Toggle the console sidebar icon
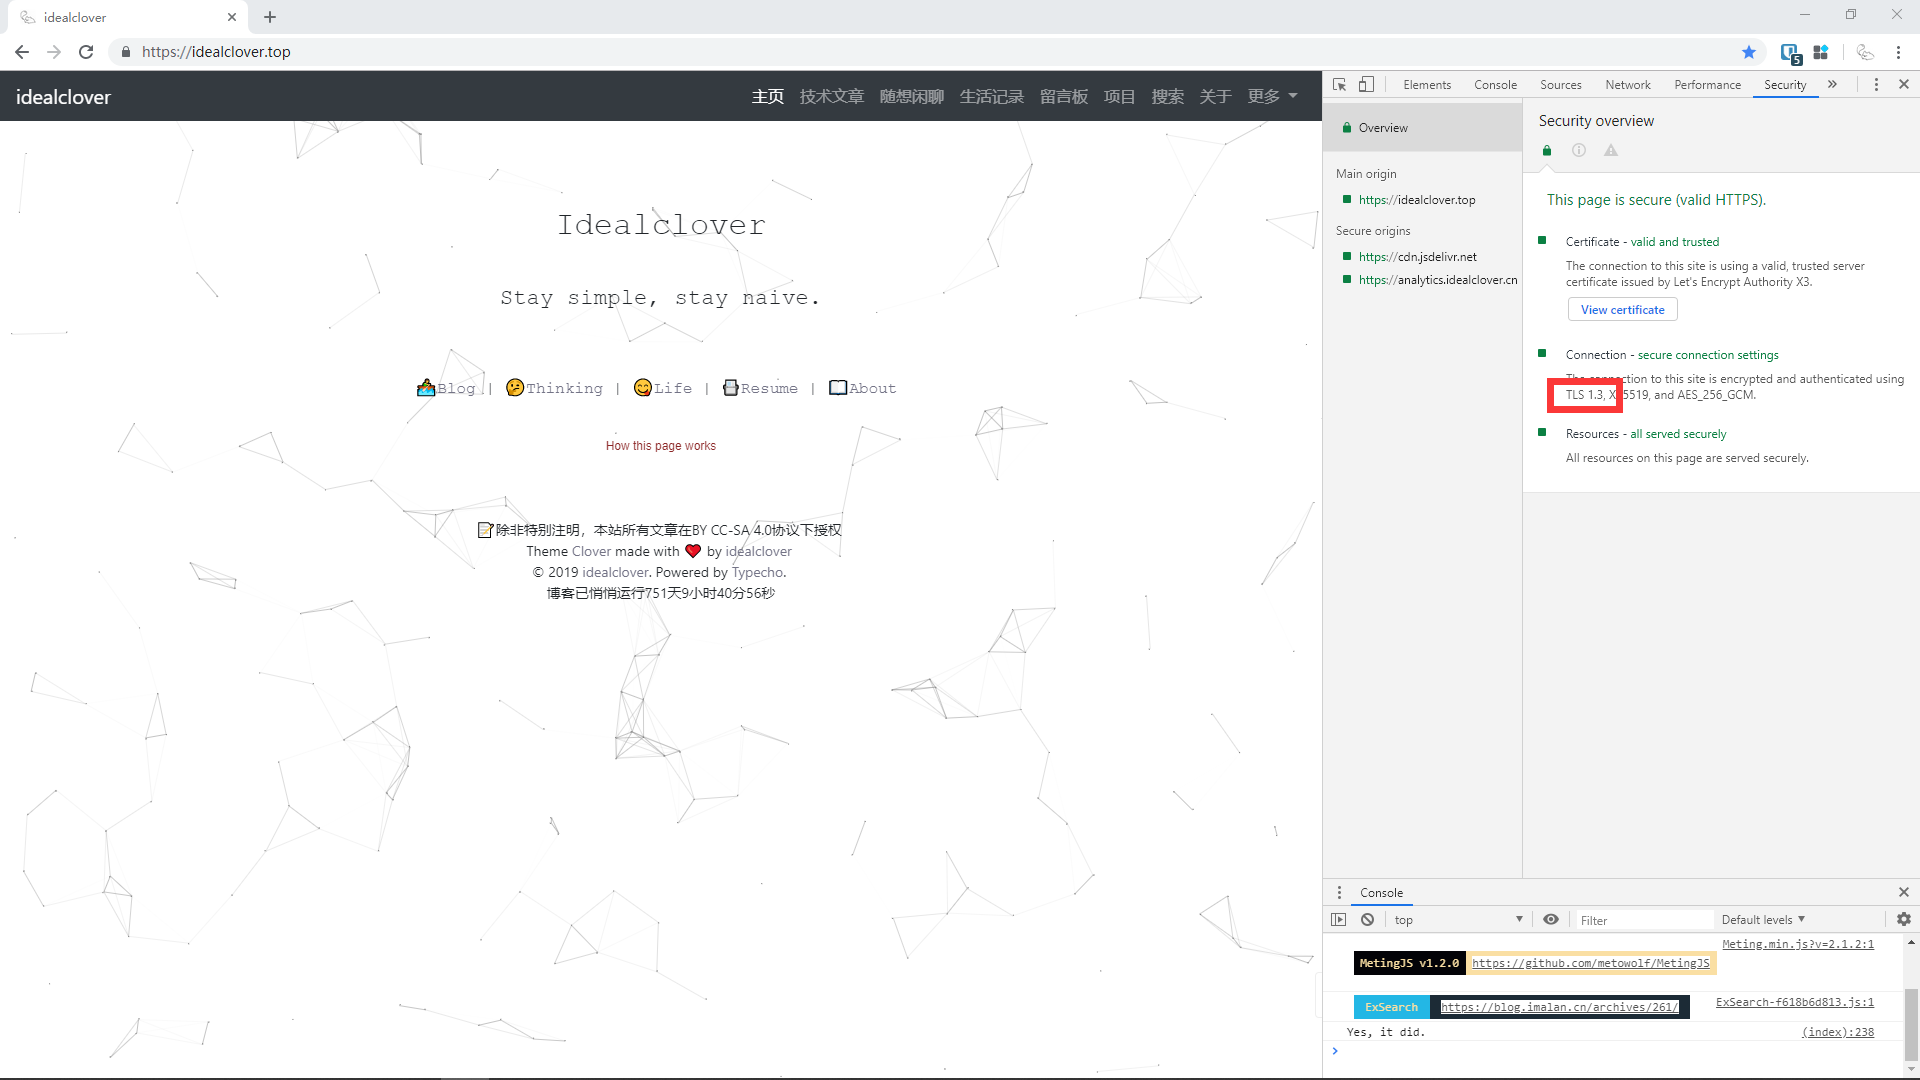The height and width of the screenshot is (1080, 1920). [1339, 920]
